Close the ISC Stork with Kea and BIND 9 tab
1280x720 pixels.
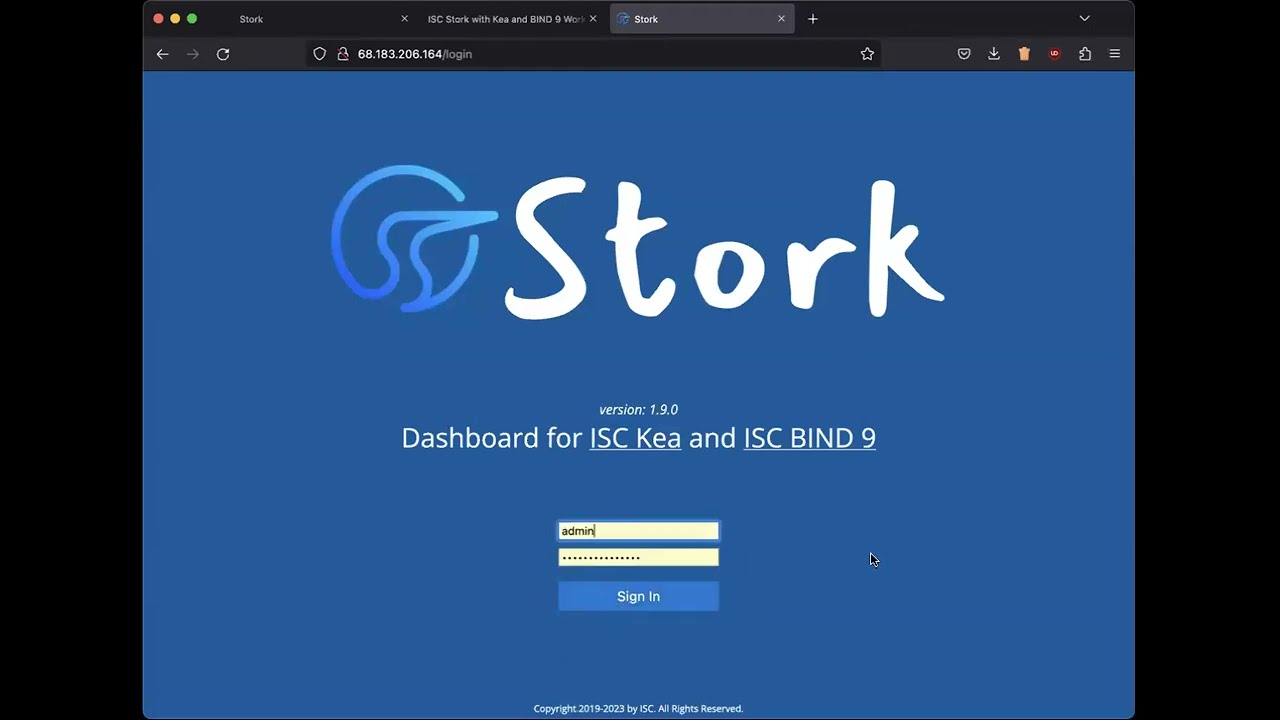coord(593,19)
